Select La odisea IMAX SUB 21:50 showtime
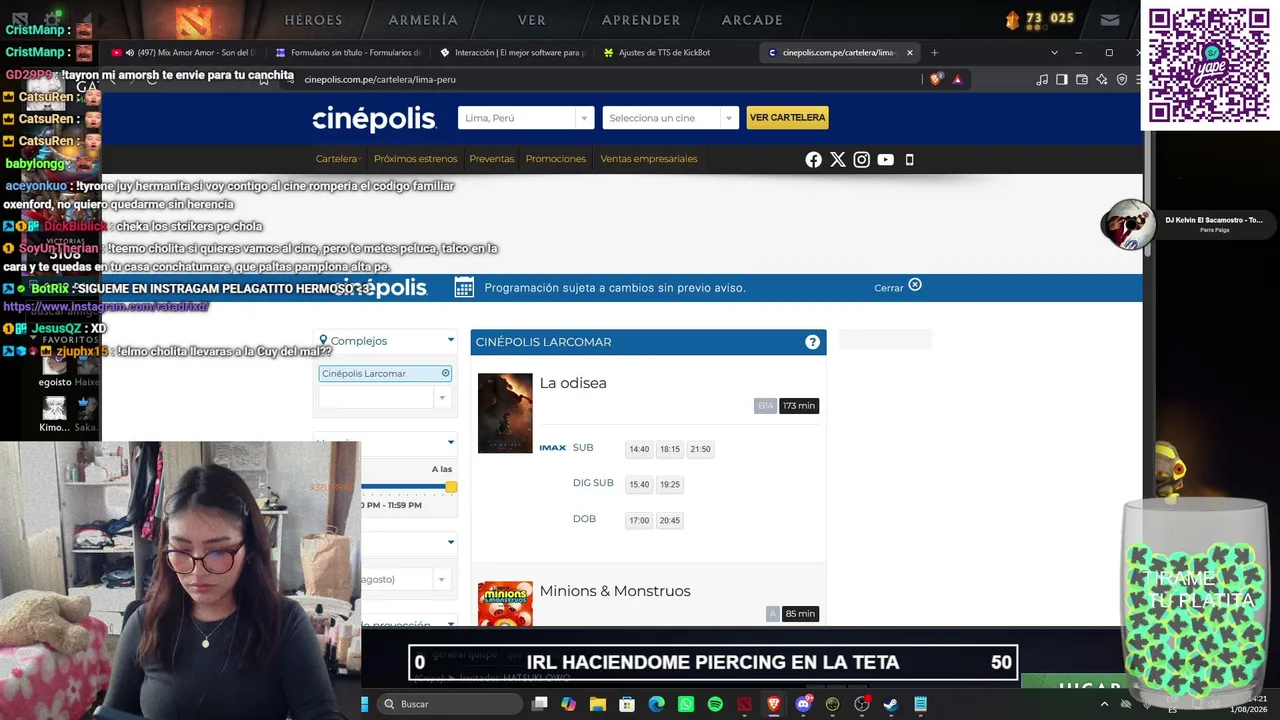Image resolution: width=1280 pixels, height=720 pixels. 701,449
